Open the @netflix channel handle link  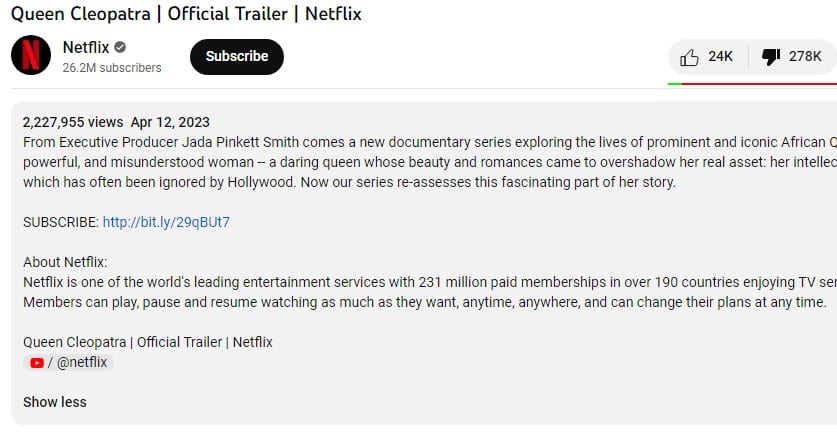click(x=82, y=363)
